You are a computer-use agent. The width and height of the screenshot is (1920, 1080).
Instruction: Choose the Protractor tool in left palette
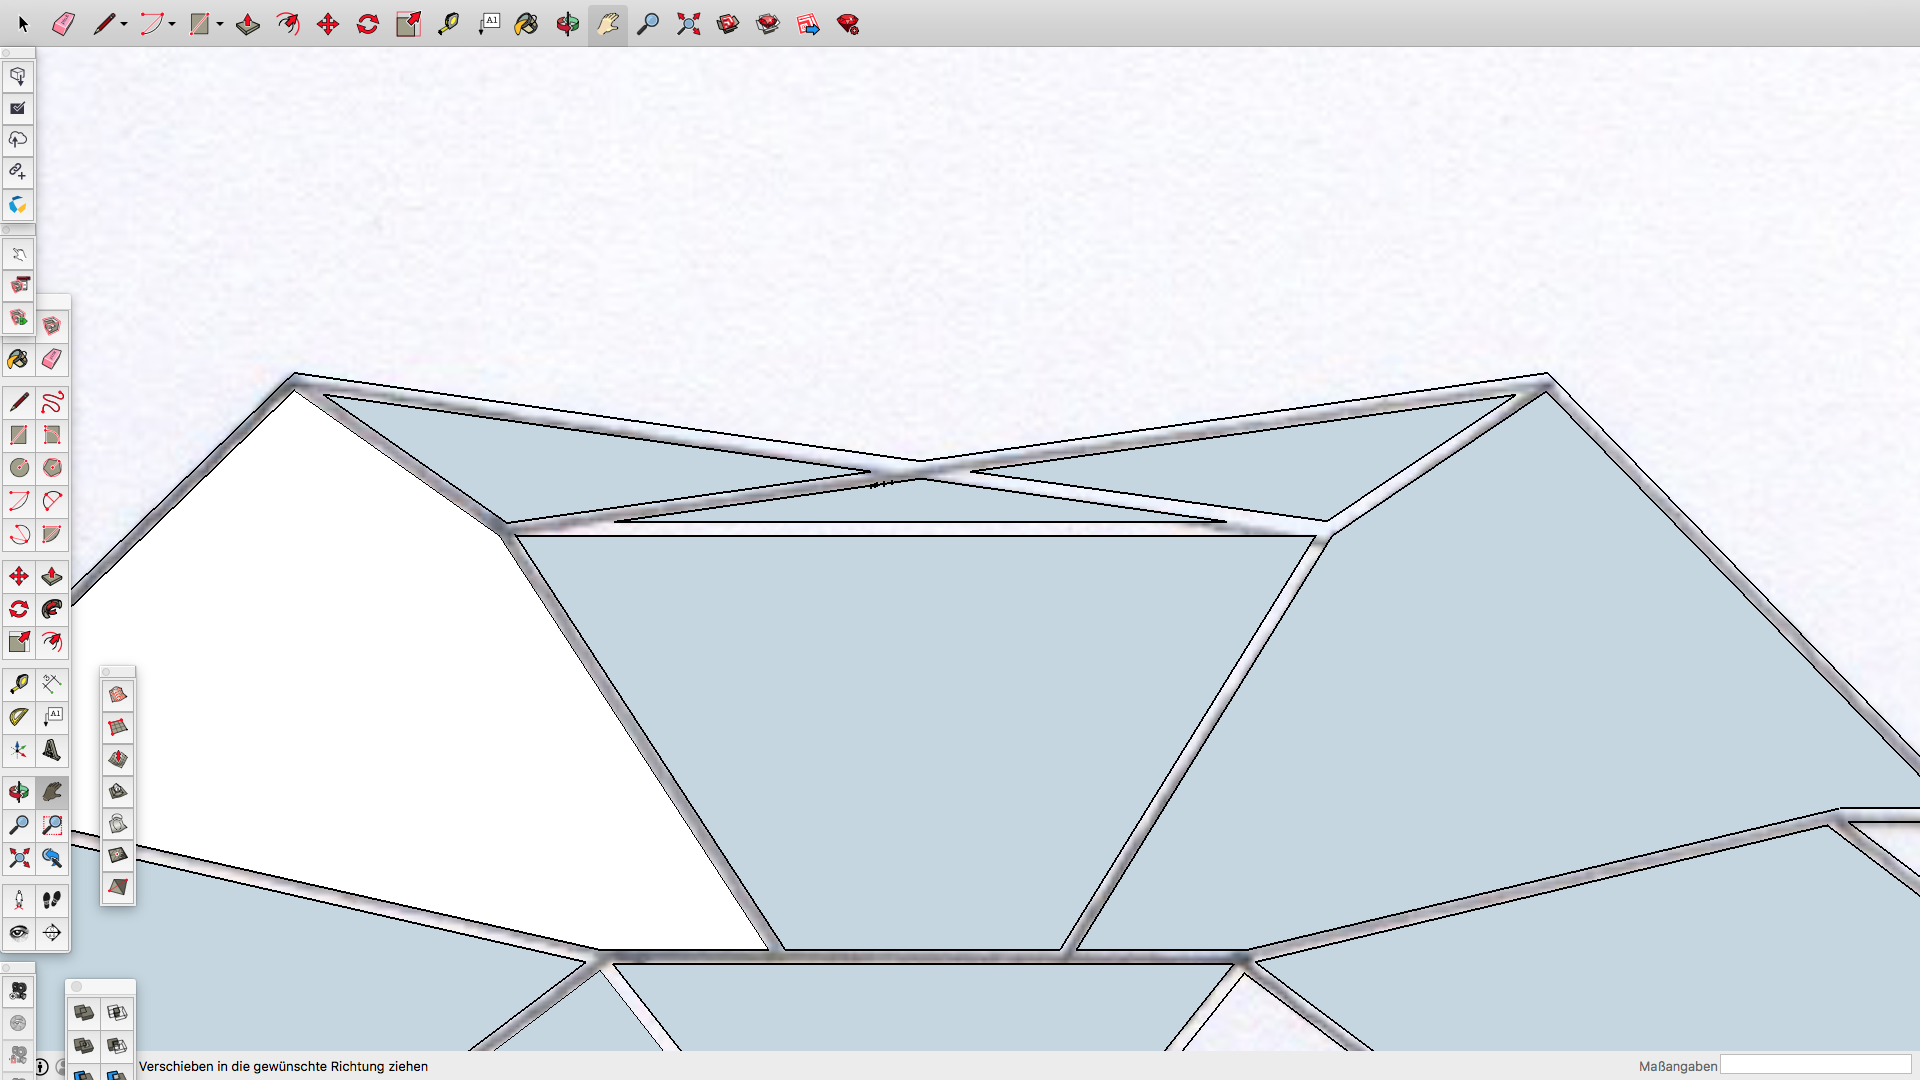tap(19, 717)
